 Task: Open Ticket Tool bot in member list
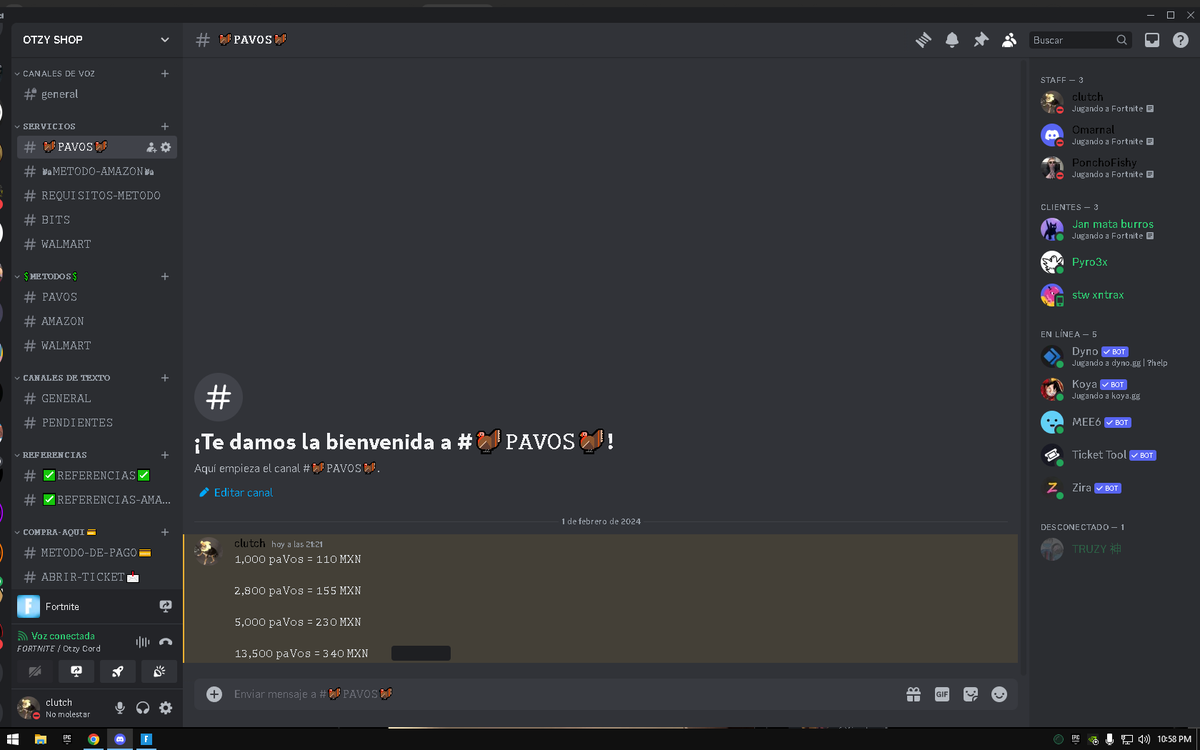[x=1113, y=455]
